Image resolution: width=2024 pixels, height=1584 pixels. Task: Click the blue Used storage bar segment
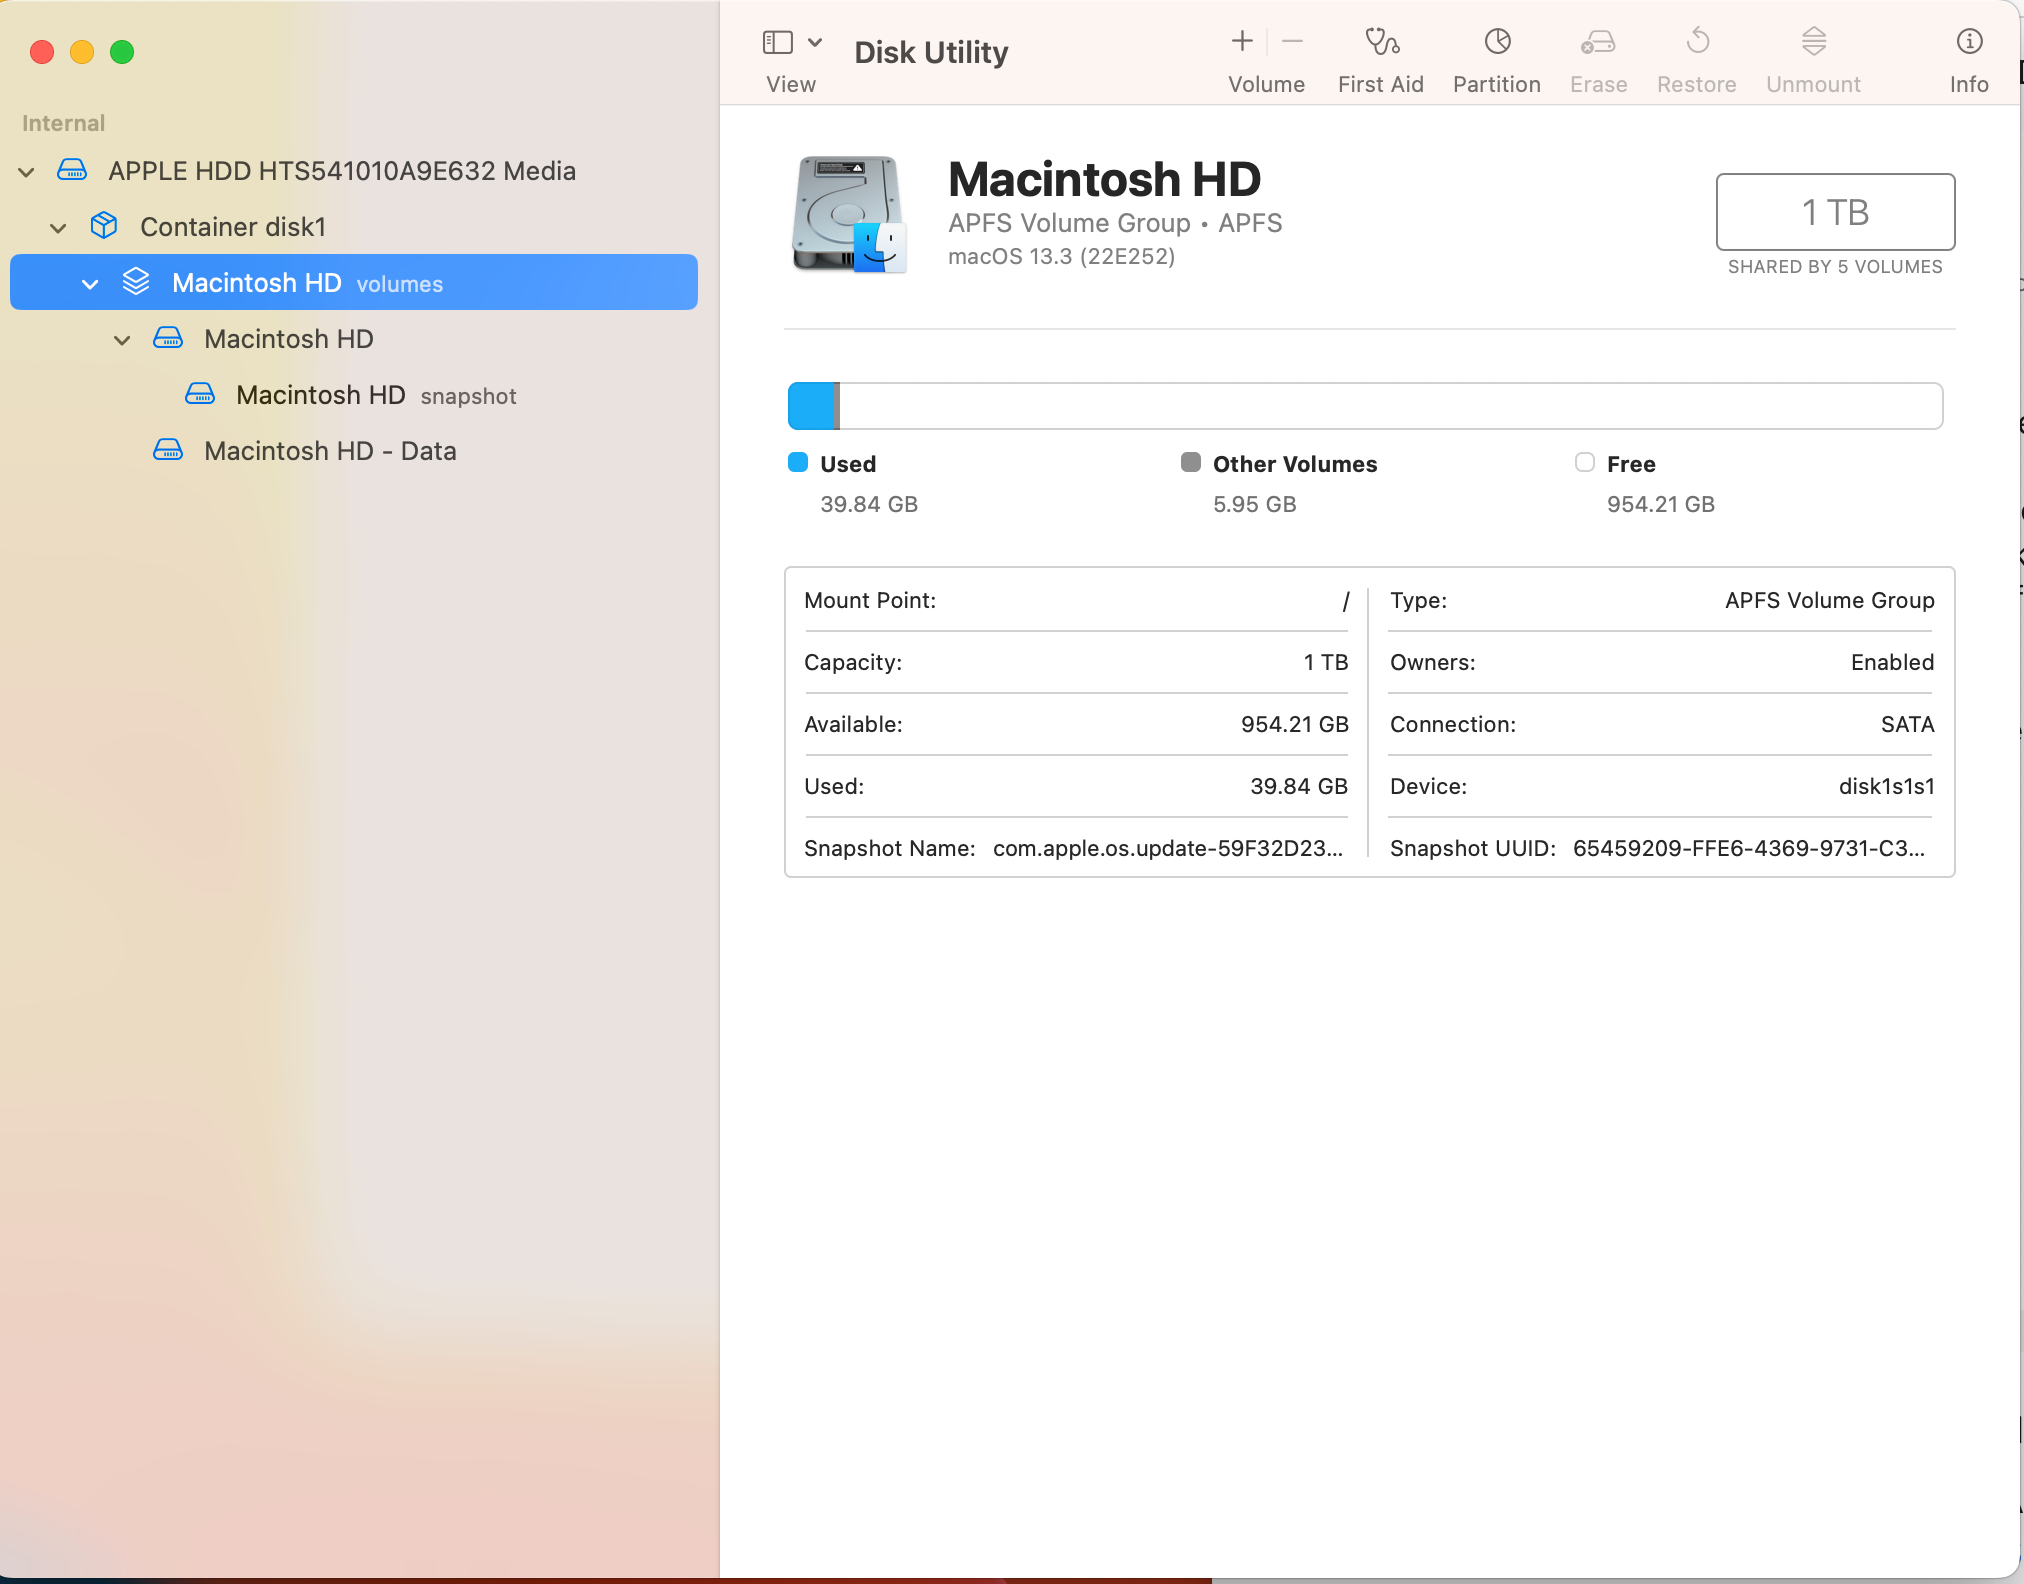pos(811,406)
